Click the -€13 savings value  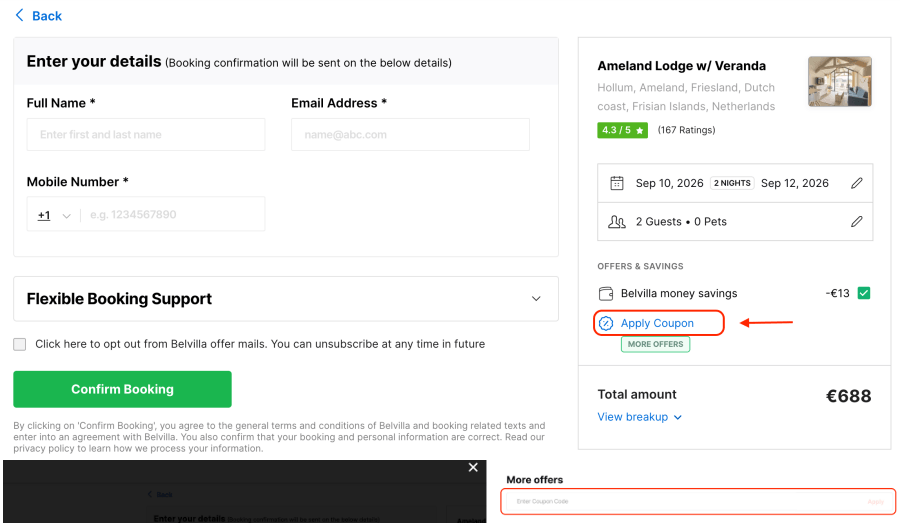837,293
